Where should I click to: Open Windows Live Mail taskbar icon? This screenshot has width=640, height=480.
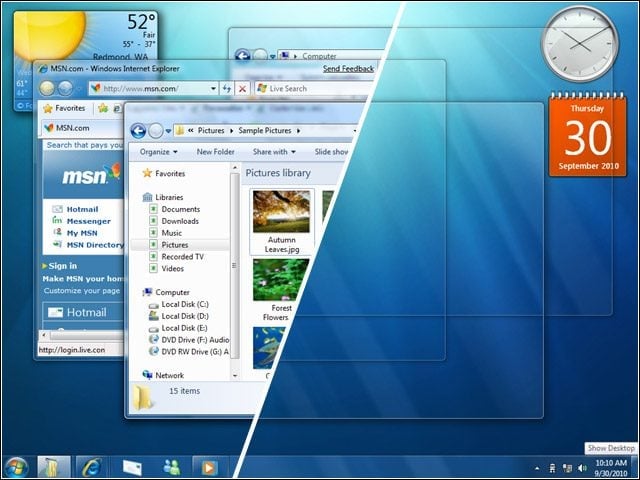pyautogui.click(x=132, y=467)
